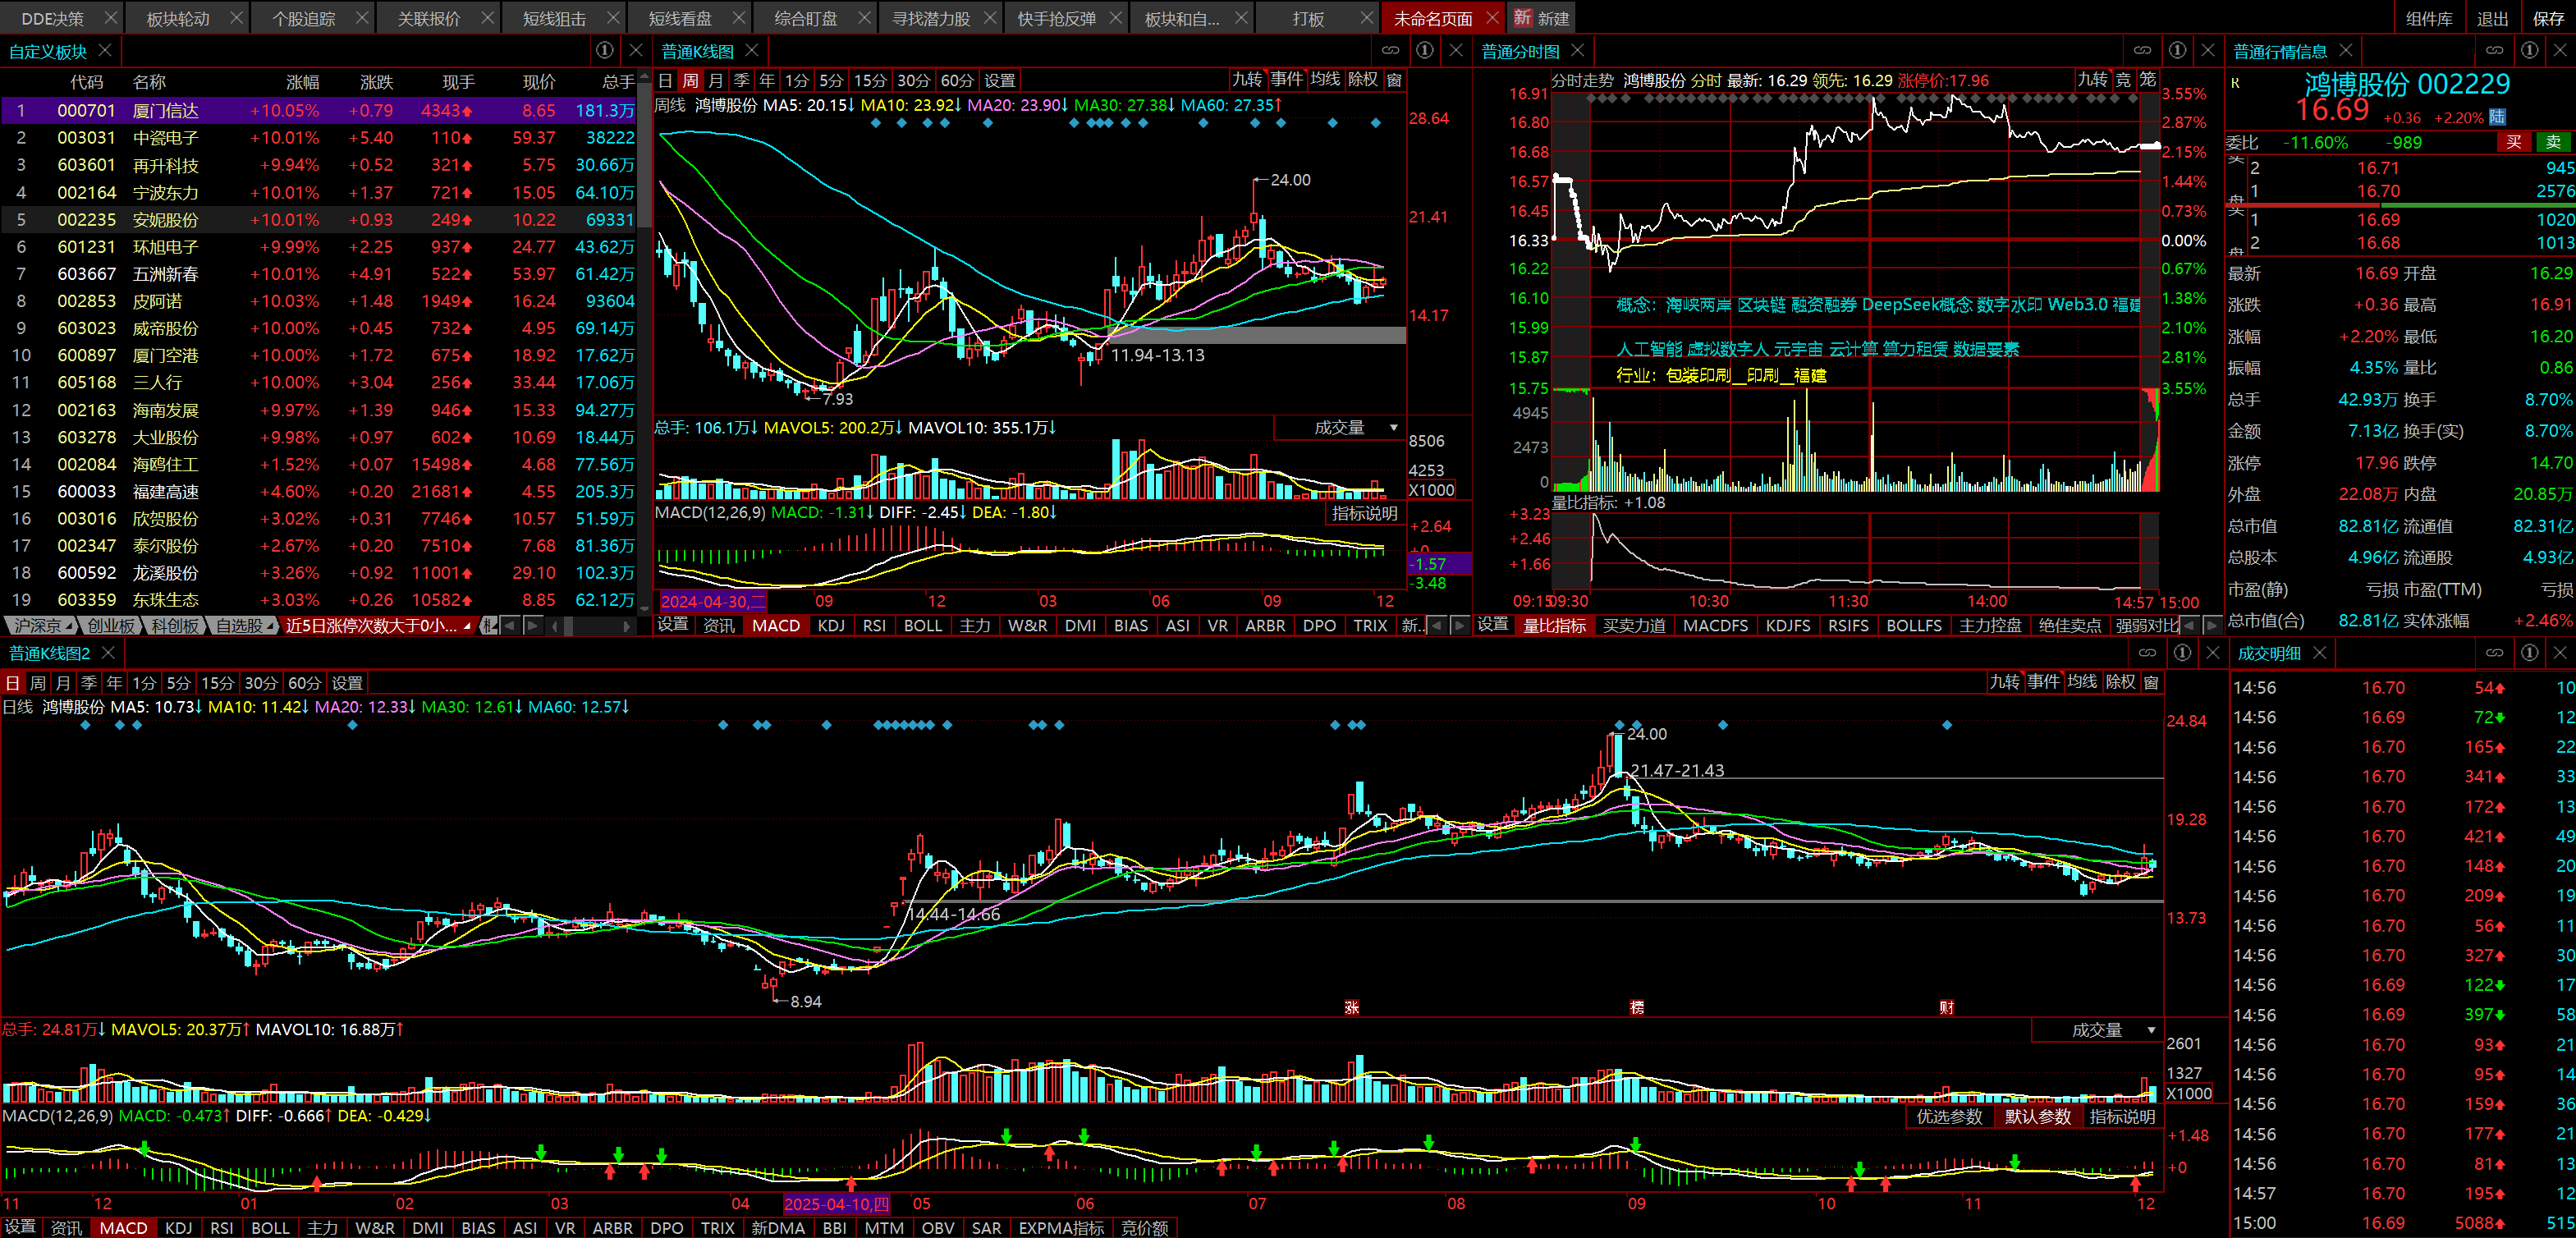Toggle 除权 adjustment on daily K-line chart

click(2120, 682)
